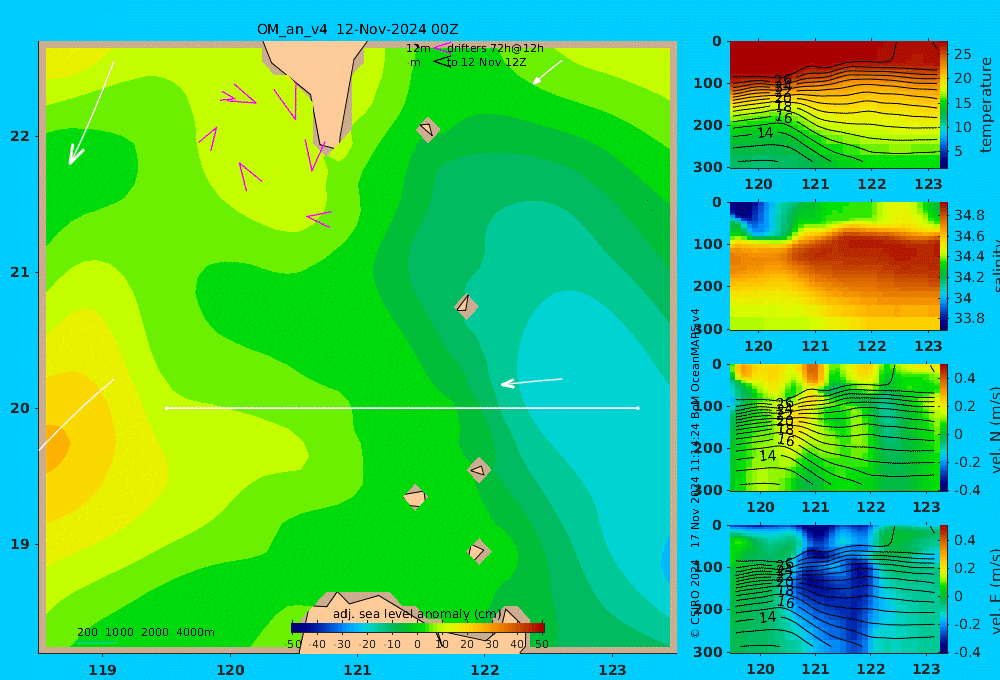This screenshot has width=1000, height=680.
Task: Click the 'drifters 72h@12h' legend text
Action: pyautogui.click(x=496, y=48)
